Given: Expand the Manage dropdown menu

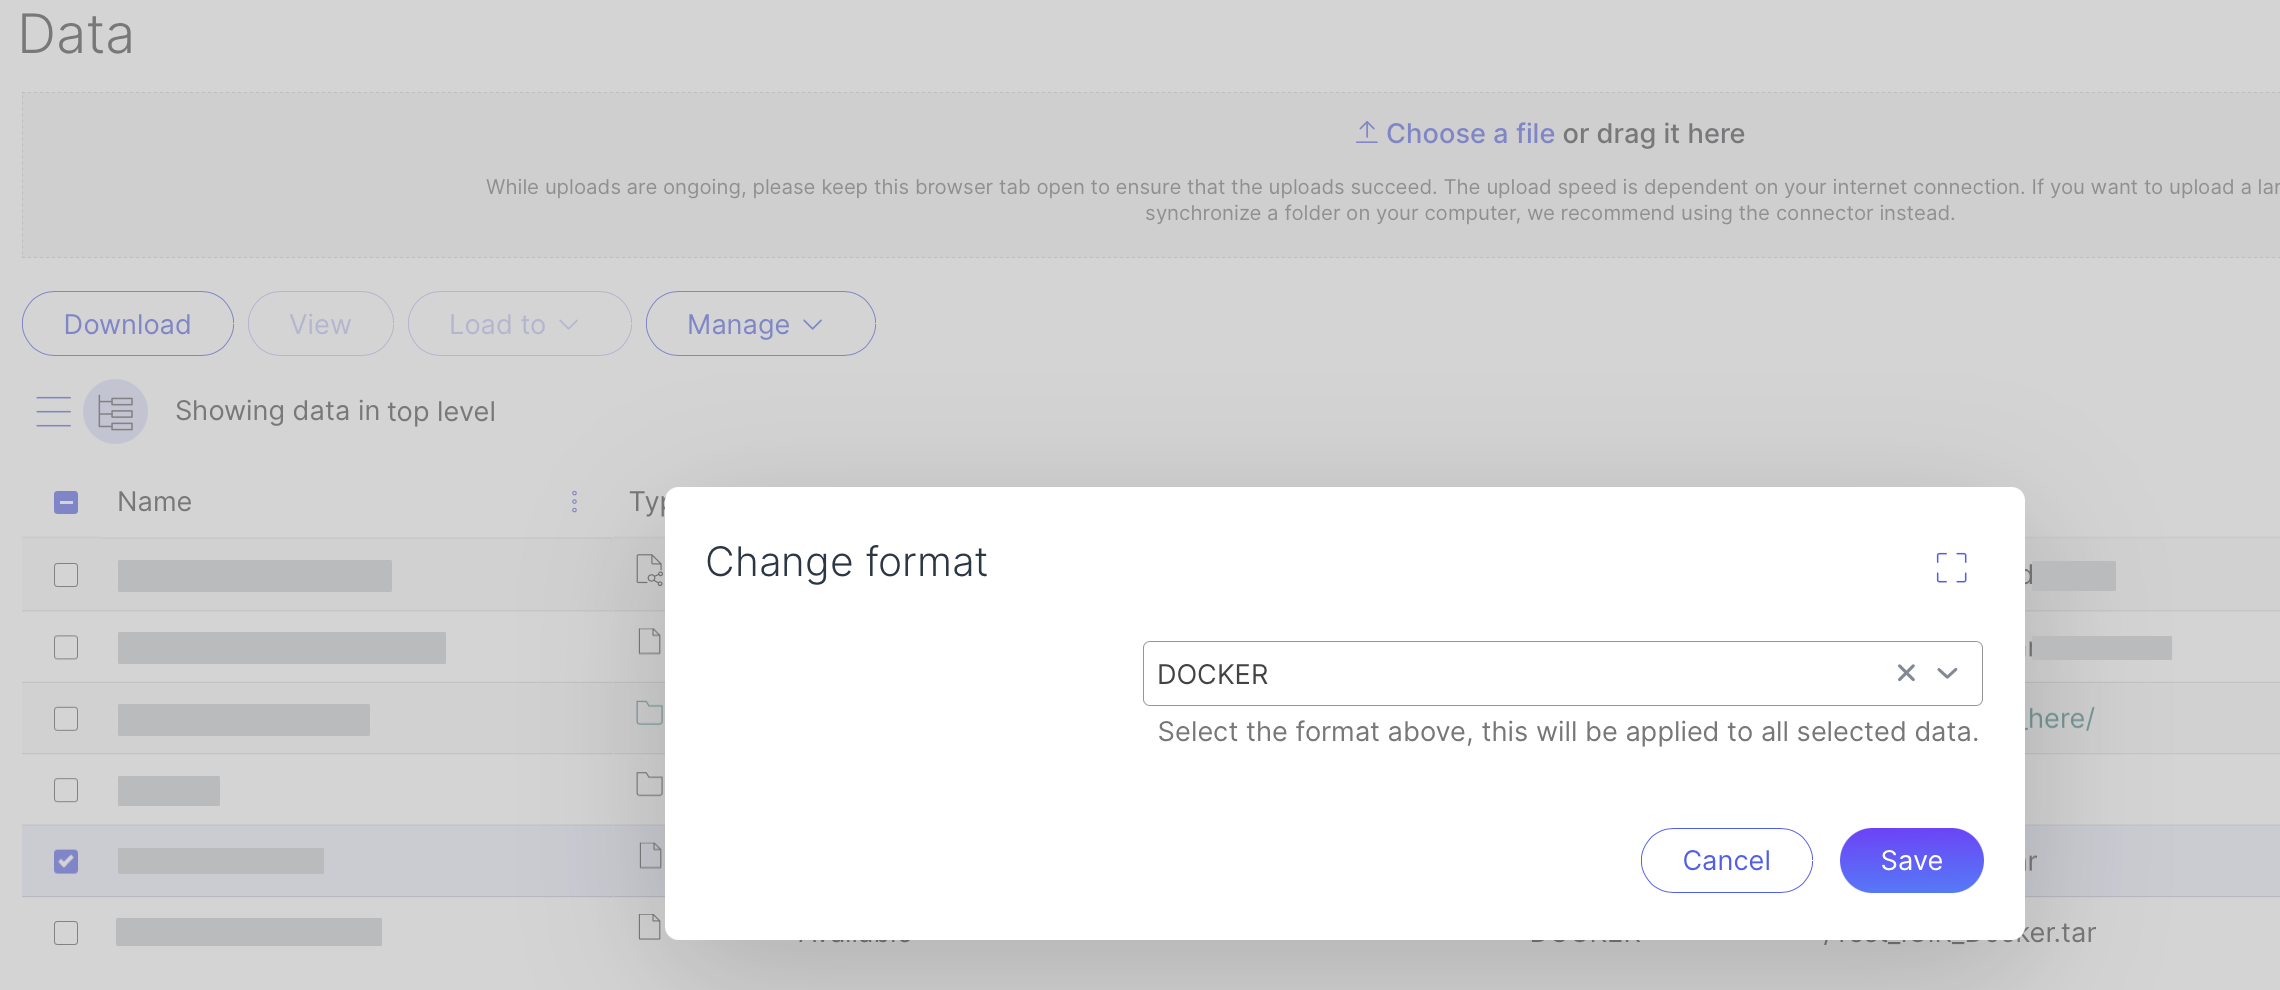Looking at the screenshot, I should pyautogui.click(x=760, y=324).
